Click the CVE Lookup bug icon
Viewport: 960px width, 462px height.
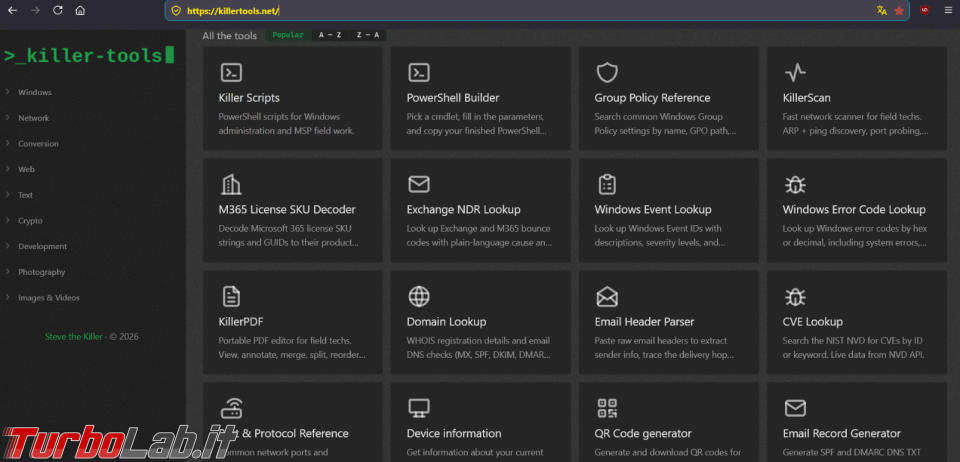point(795,296)
